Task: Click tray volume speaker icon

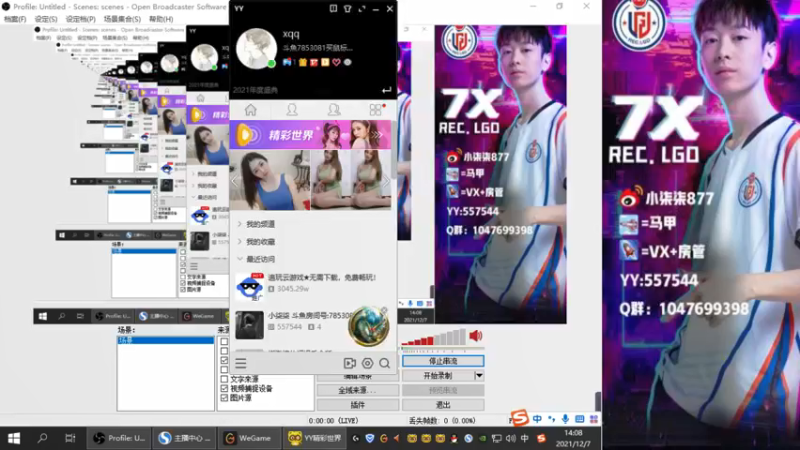Action: coord(511,438)
